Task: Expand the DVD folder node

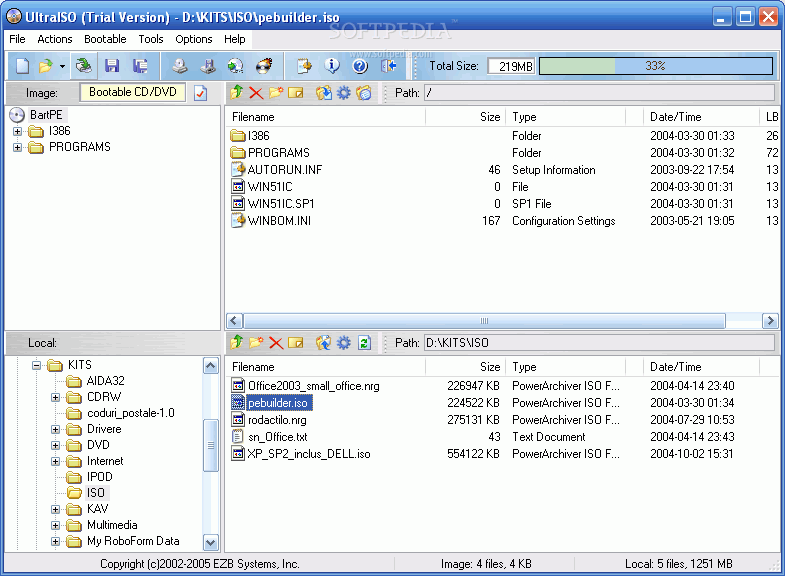Action: pos(55,445)
